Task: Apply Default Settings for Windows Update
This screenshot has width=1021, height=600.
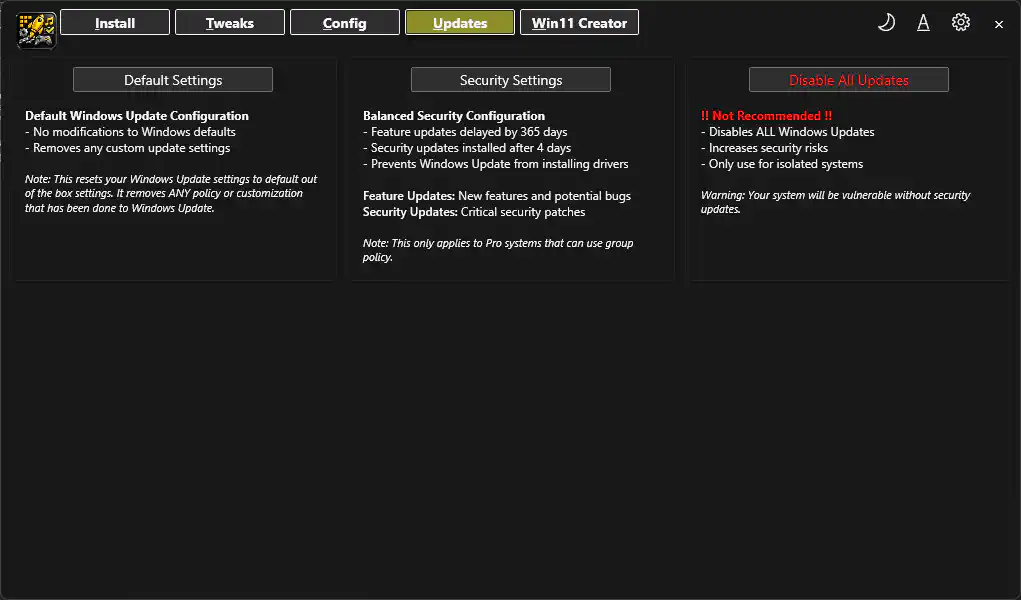Action: [x=173, y=80]
